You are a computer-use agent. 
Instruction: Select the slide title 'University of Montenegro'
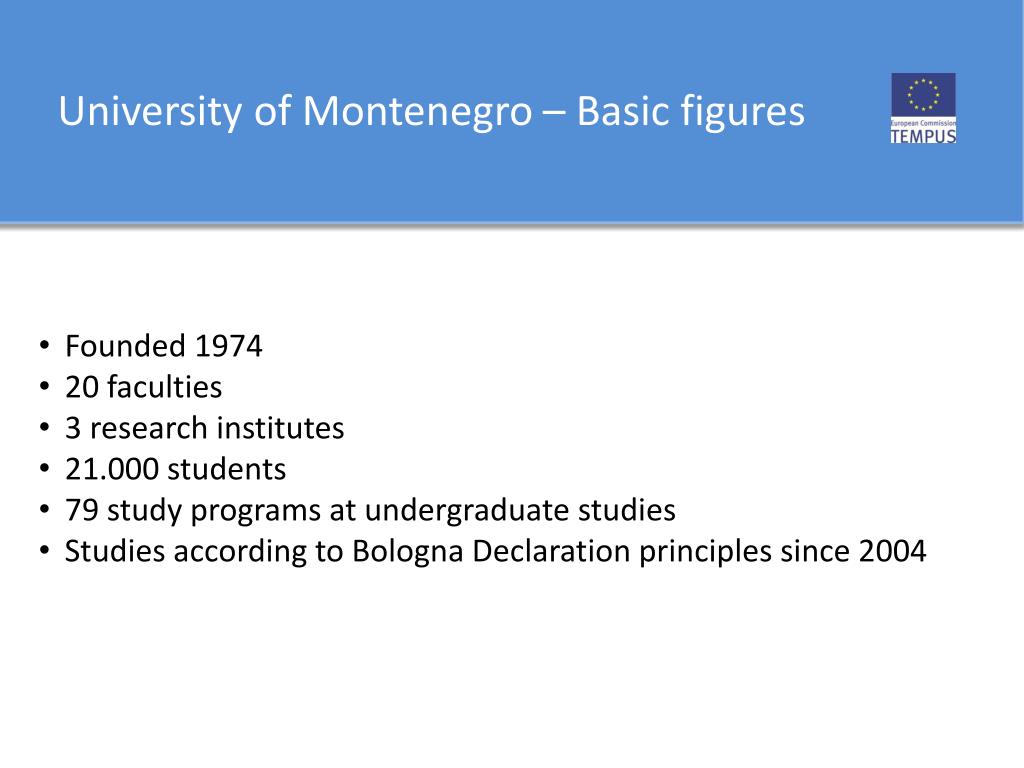point(296,111)
